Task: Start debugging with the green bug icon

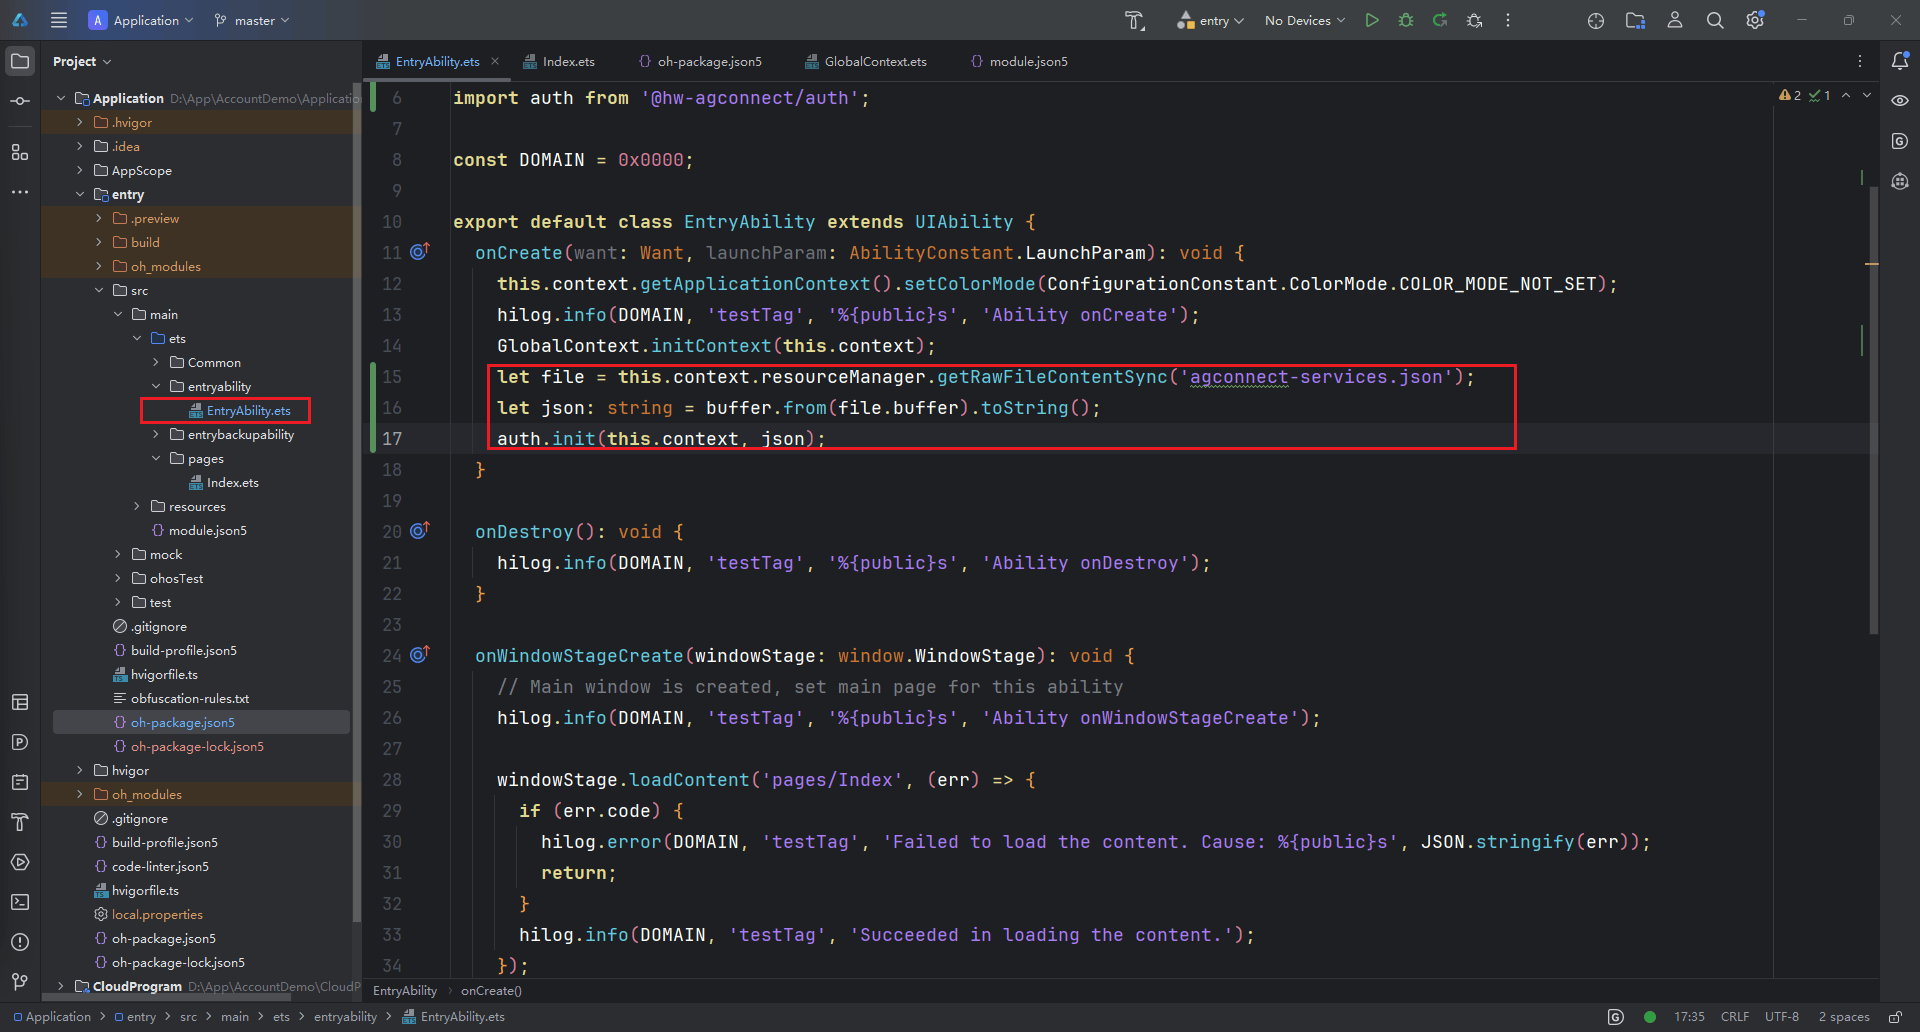Action: pos(1406,20)
